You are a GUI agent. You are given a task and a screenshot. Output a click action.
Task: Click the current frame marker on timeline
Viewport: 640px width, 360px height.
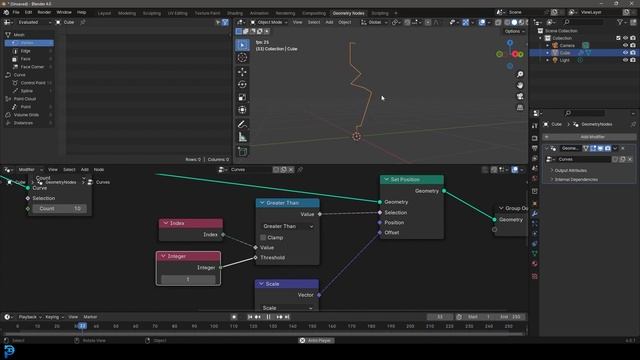point(82,326)
